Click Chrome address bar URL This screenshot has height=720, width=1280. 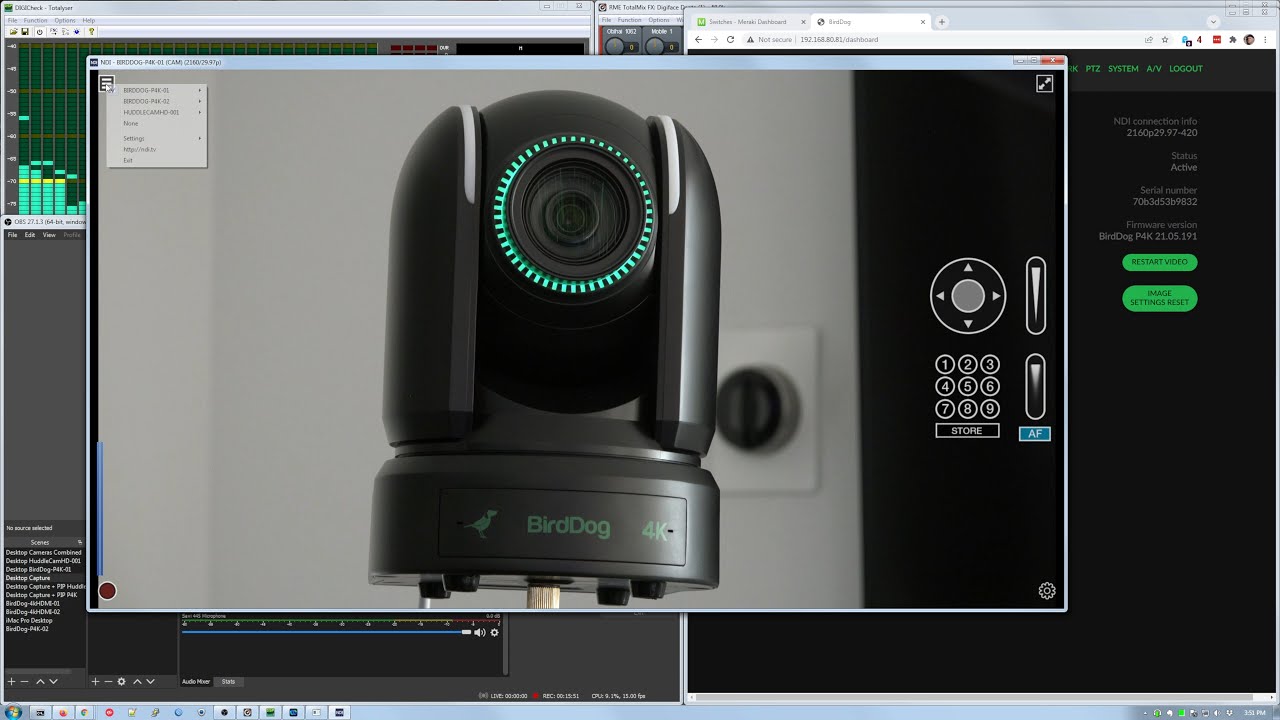839,40
